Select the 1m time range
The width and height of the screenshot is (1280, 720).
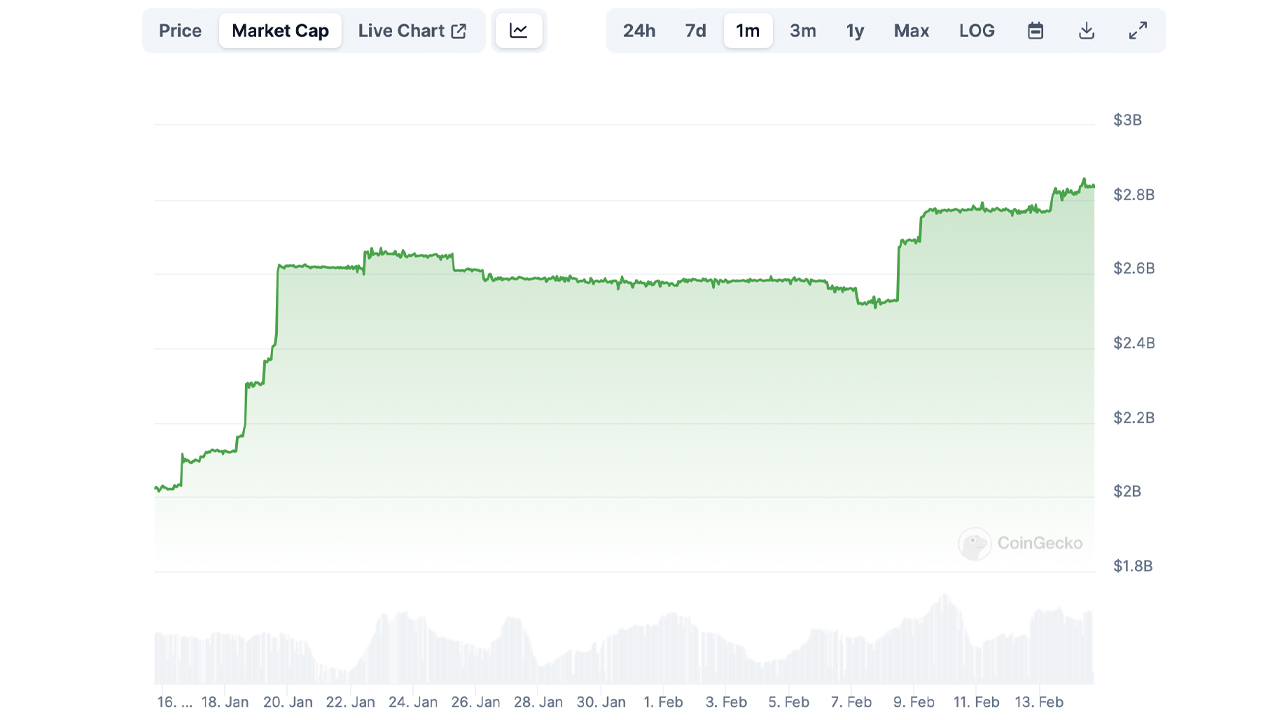pyautogui.click(x=748, y=31)
